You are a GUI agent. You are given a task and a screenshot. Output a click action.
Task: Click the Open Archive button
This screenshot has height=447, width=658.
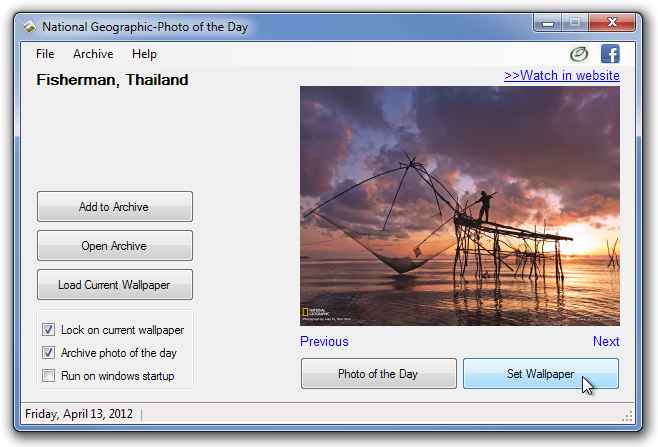point(115,246)
